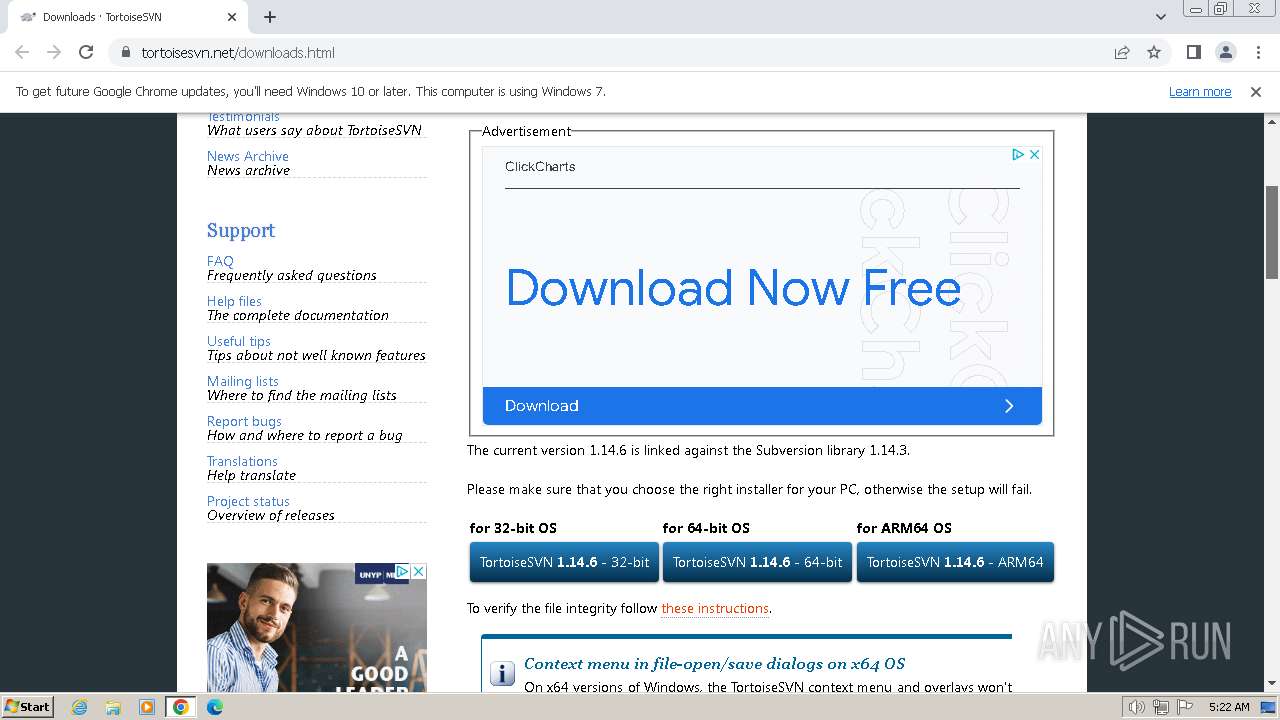Open the Project status link
Screen dimensions: 1280x720
pyautogui.click(x=248, y=501)
